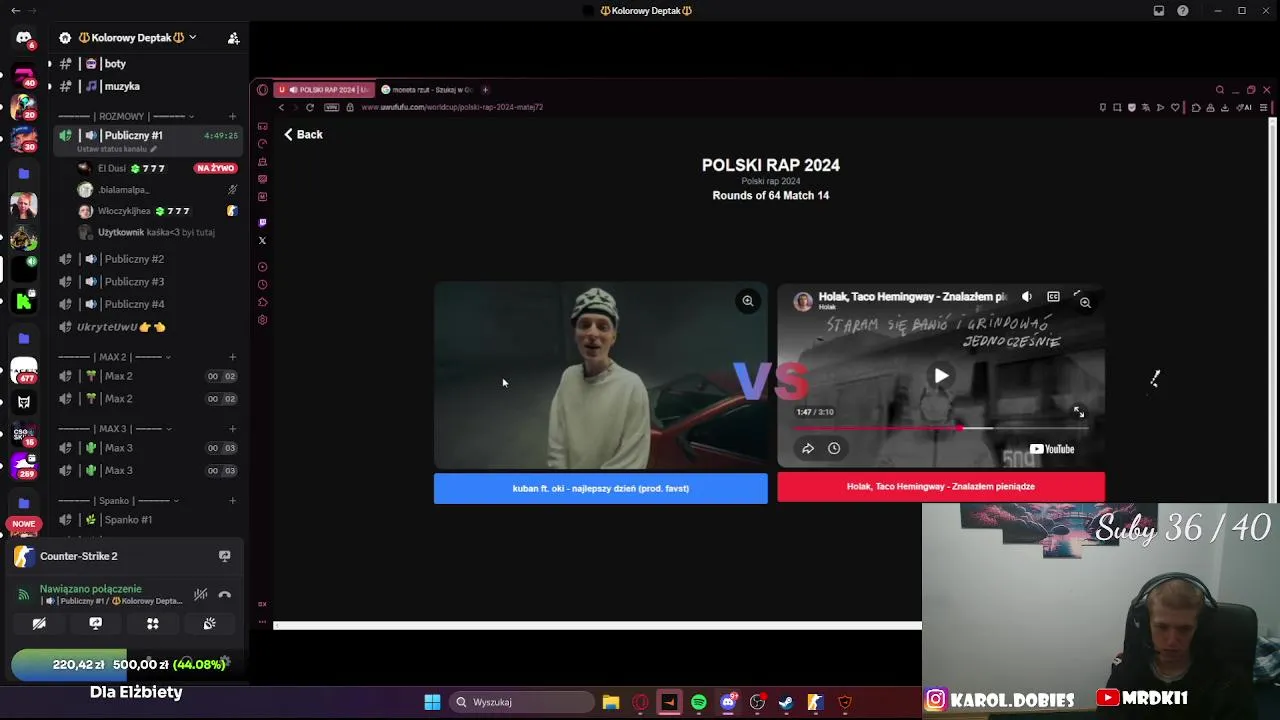Vote Holak, Taco Hemingway - Znalazłem pieniądze
Screen dimensions: 1280x720
pos(941,487)
